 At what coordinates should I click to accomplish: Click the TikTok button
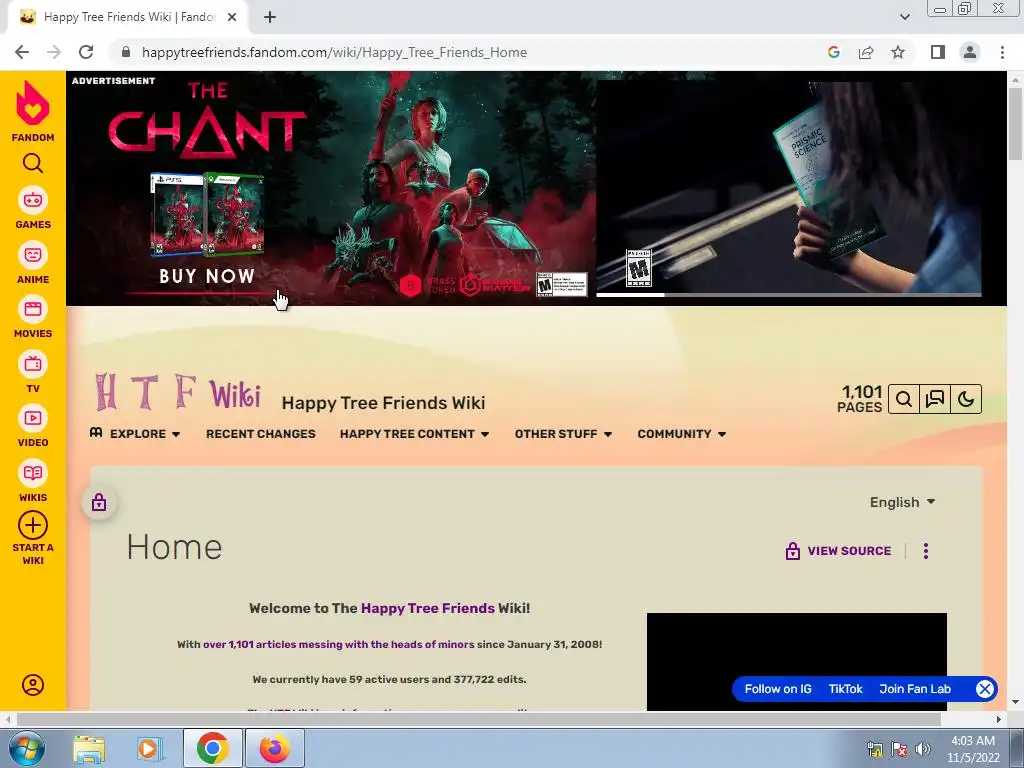(x=846, y=689)
